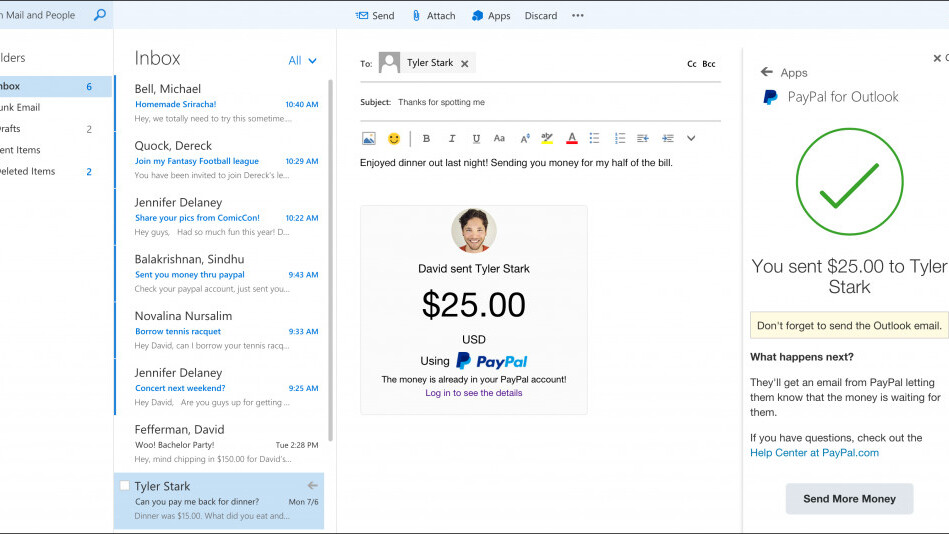Toggle bold formatting

(x=427, y=138)
